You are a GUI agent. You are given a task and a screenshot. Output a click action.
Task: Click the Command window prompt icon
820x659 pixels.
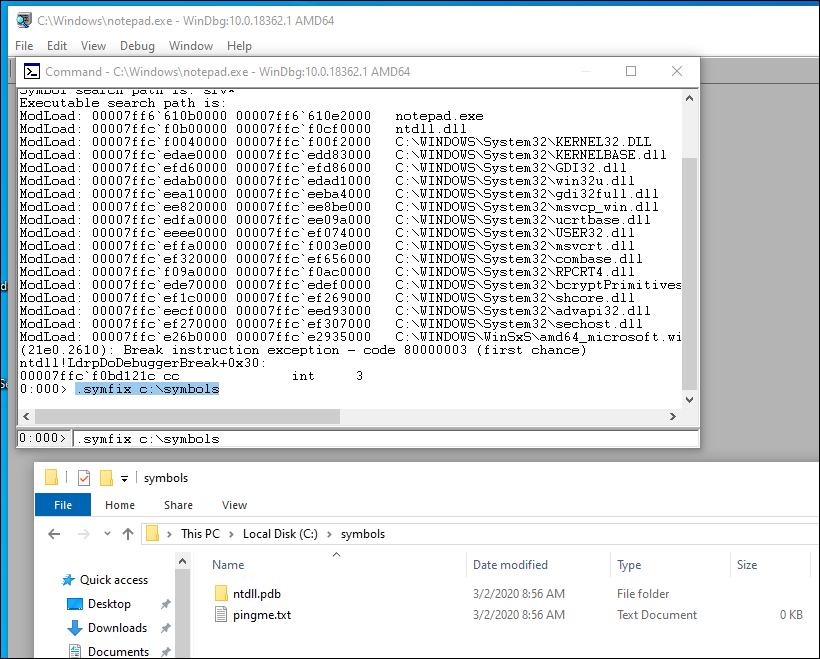click(32, 71)
